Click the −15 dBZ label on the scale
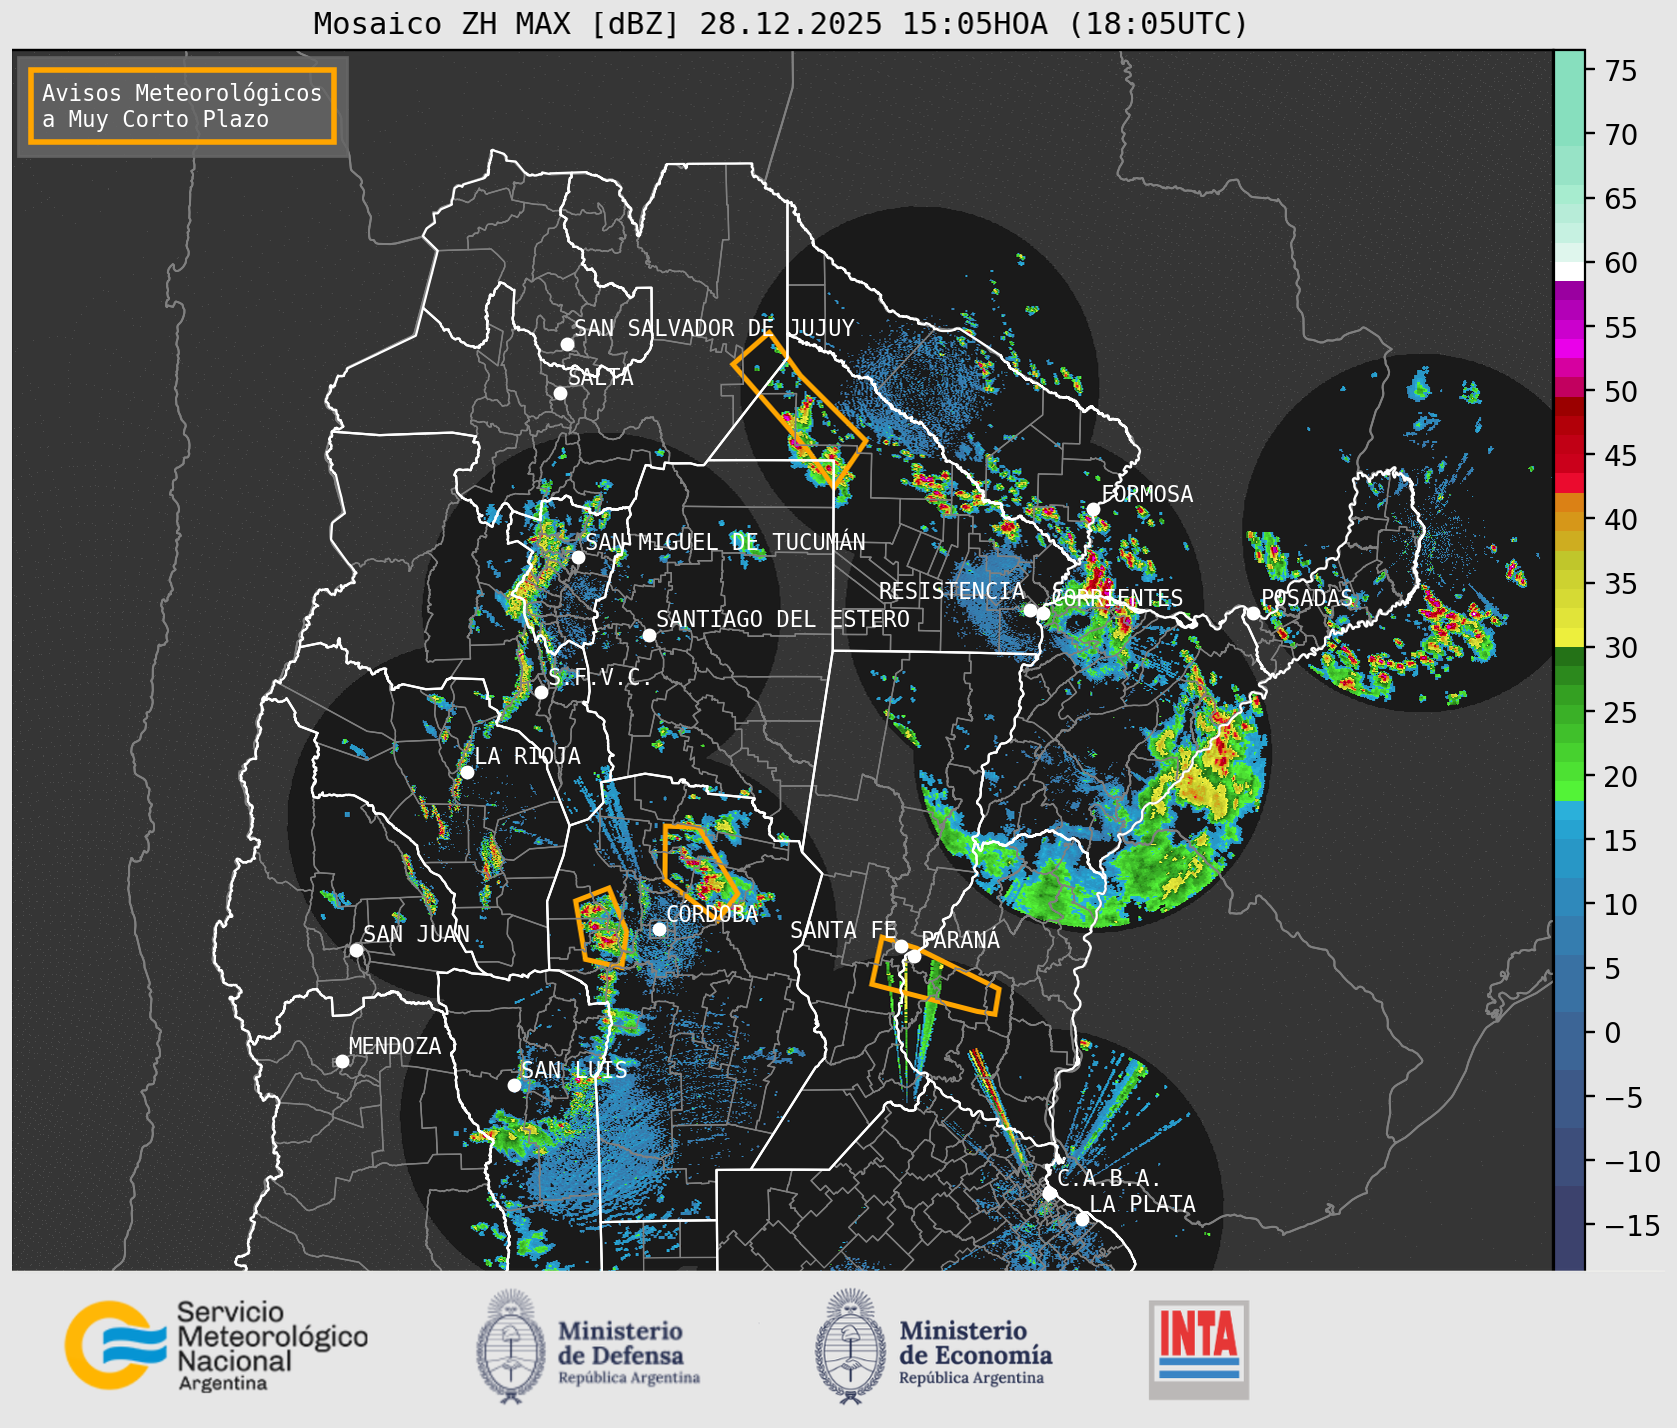The image size is (1677, 1428). tap(1632, 1225)
